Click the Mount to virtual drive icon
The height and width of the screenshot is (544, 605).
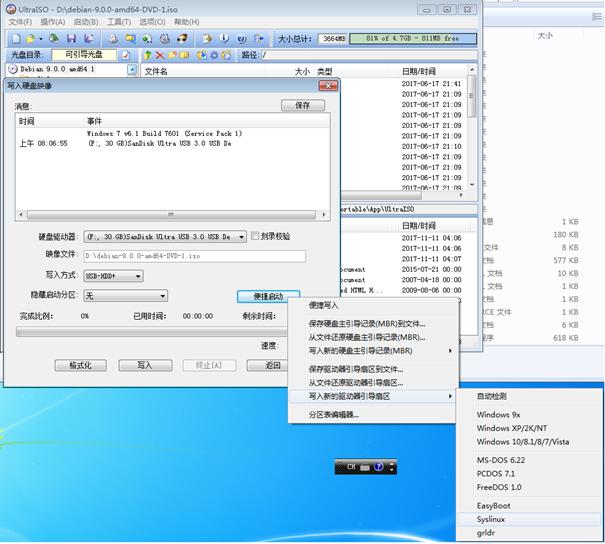(x=165, y=39)
